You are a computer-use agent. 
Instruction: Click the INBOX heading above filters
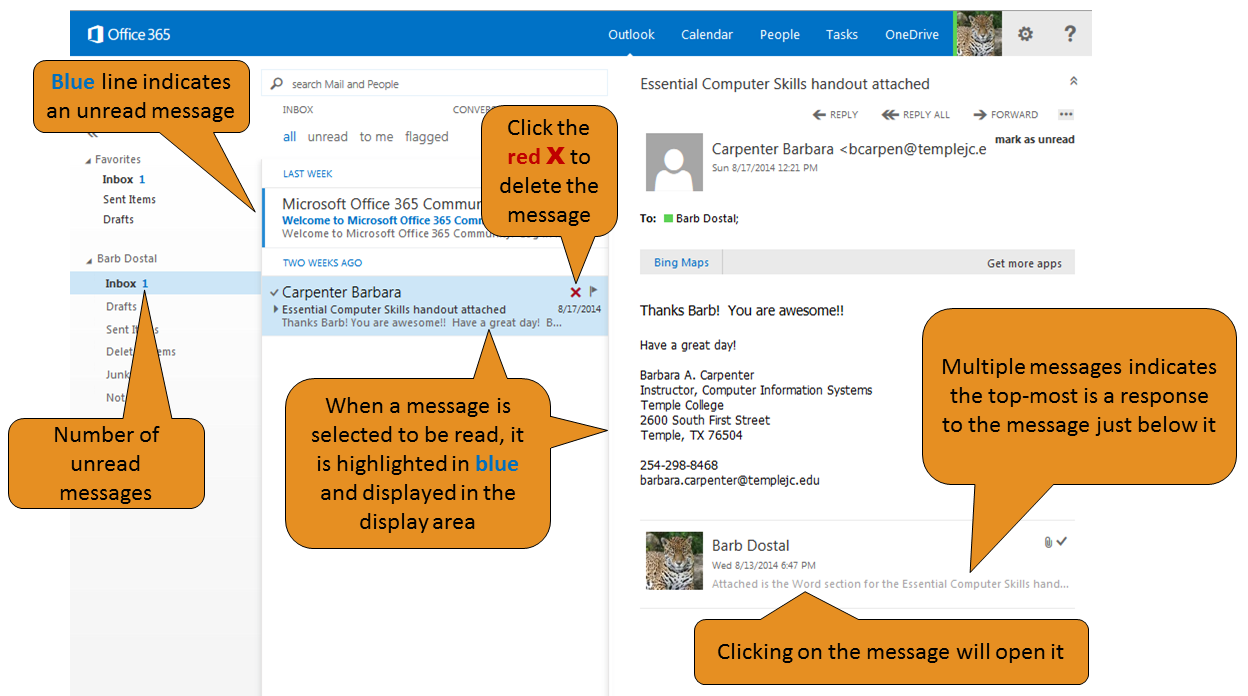(298, 110)
